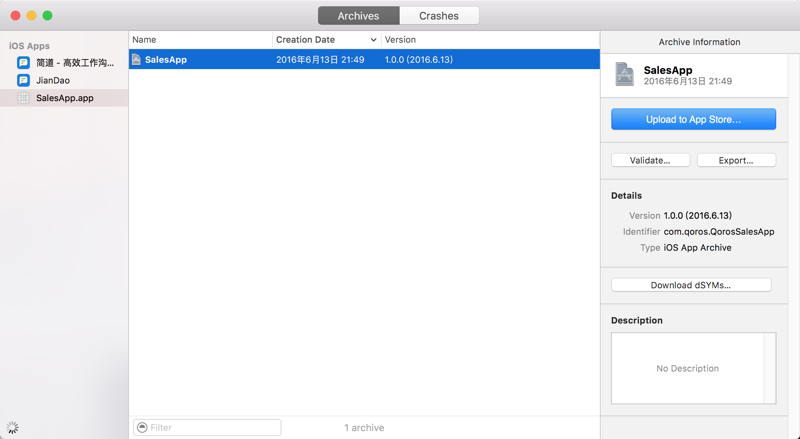Click the Export... button

point(736,160)
